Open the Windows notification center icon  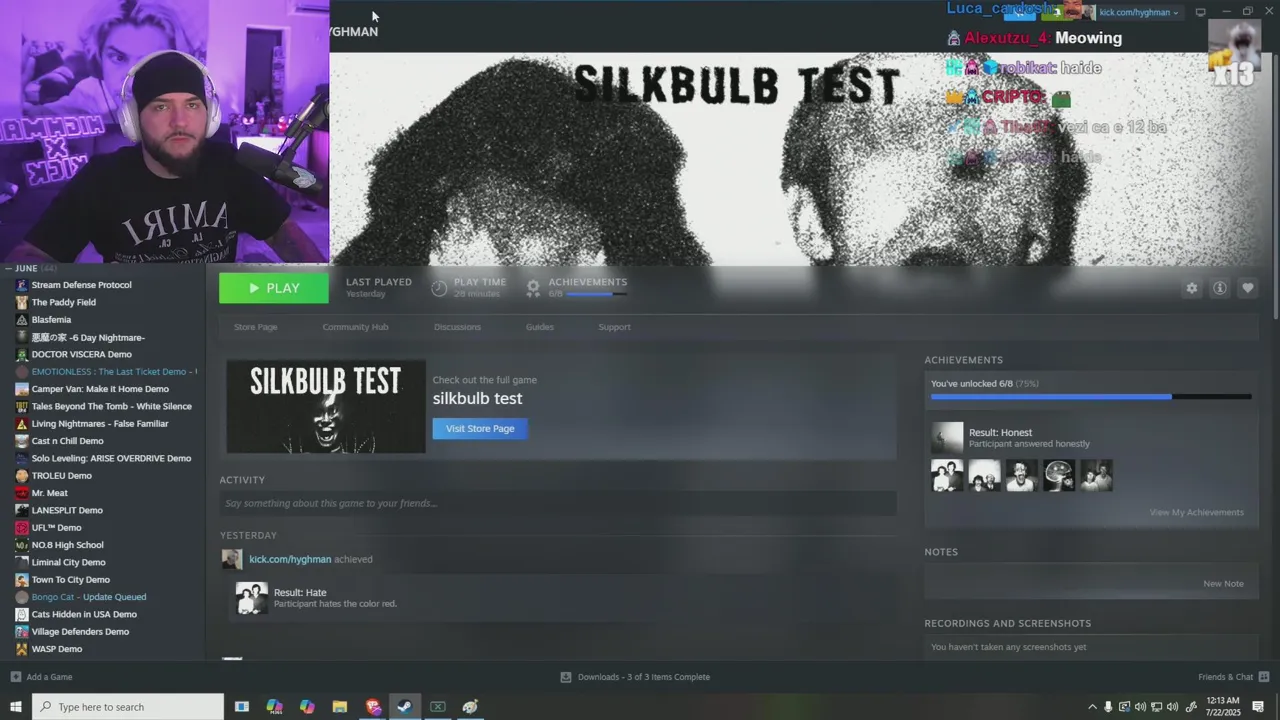(x=1258, y=707)
